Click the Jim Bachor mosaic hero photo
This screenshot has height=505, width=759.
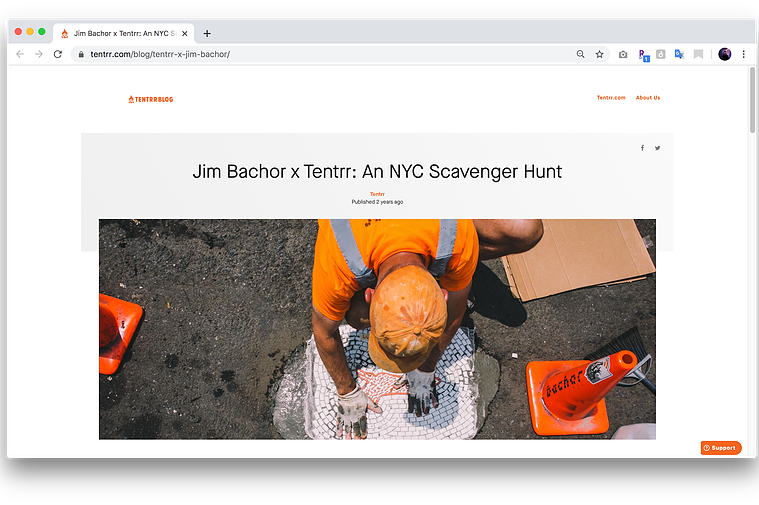point(377,329)
